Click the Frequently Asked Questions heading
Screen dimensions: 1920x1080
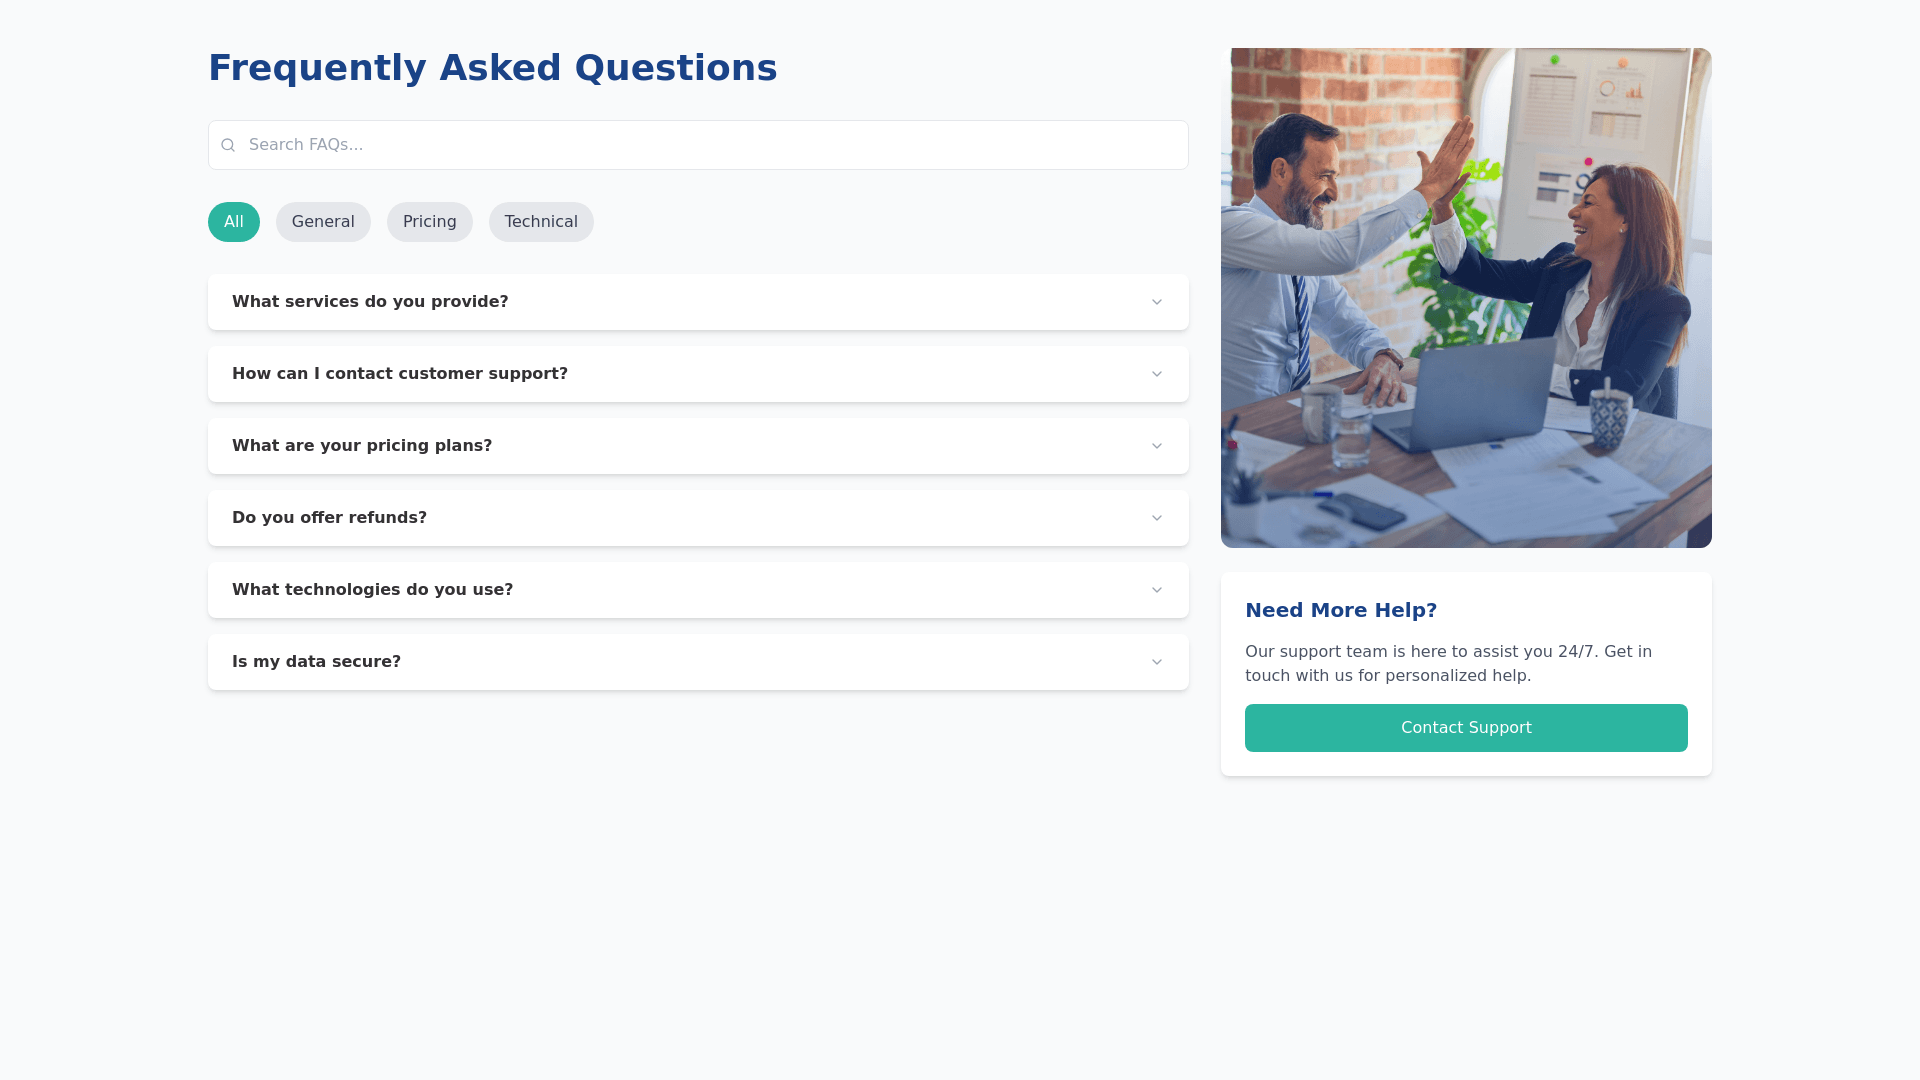tap(492, 68)
